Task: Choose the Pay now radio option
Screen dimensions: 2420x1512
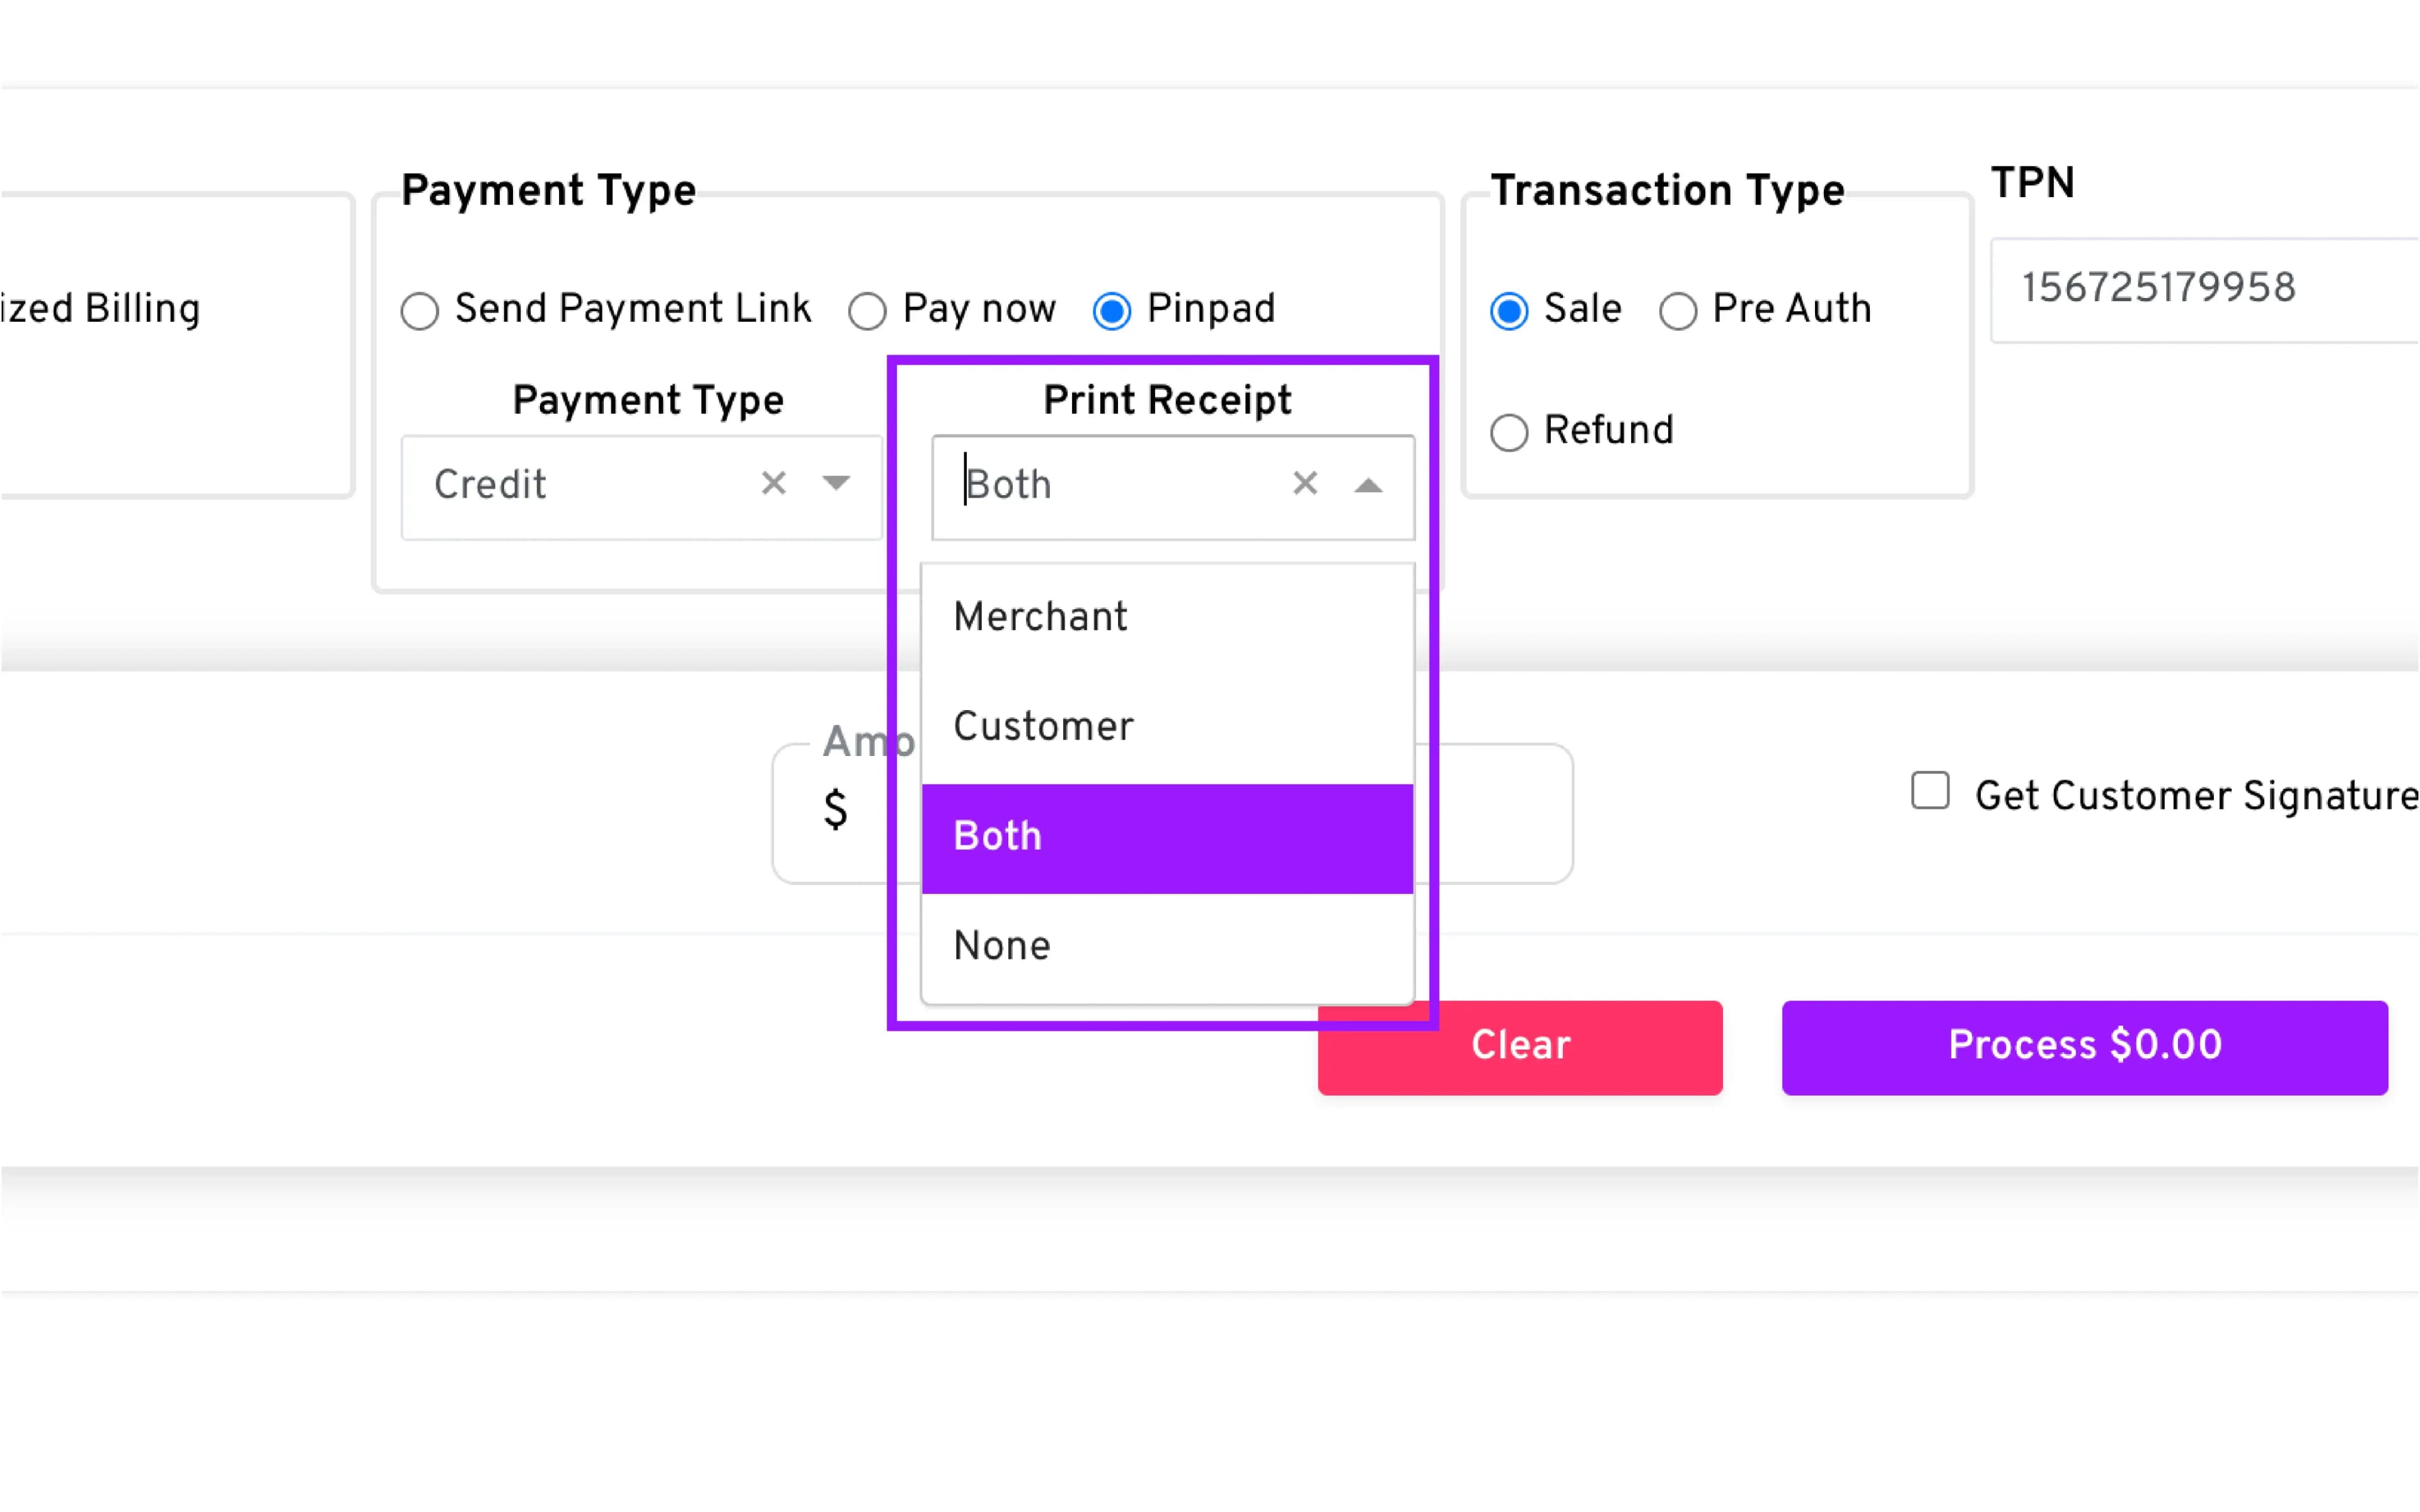Action: [867, 311]
